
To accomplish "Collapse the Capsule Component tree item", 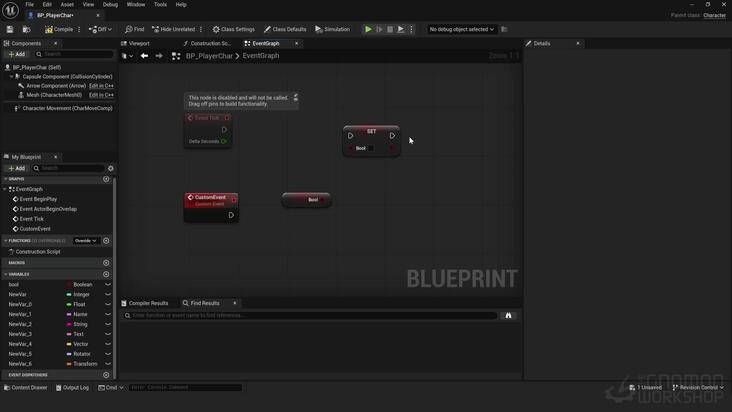I will (x=11, y=77).
